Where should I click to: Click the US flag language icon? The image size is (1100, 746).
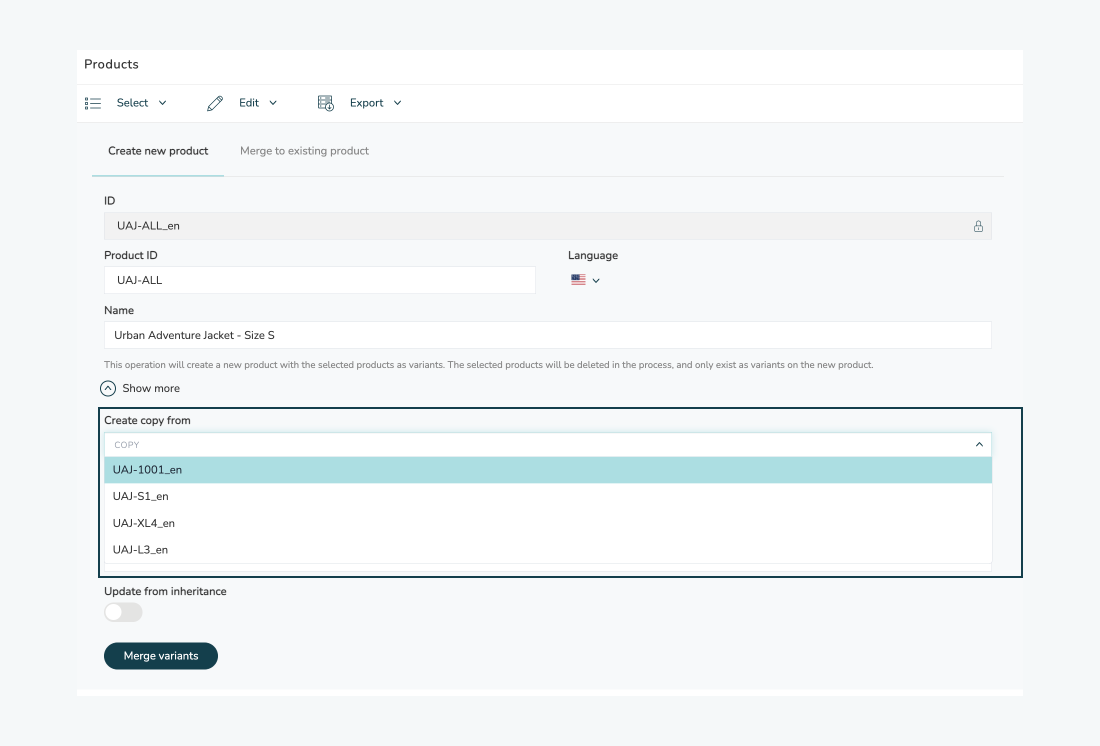(x=578, y=281)
